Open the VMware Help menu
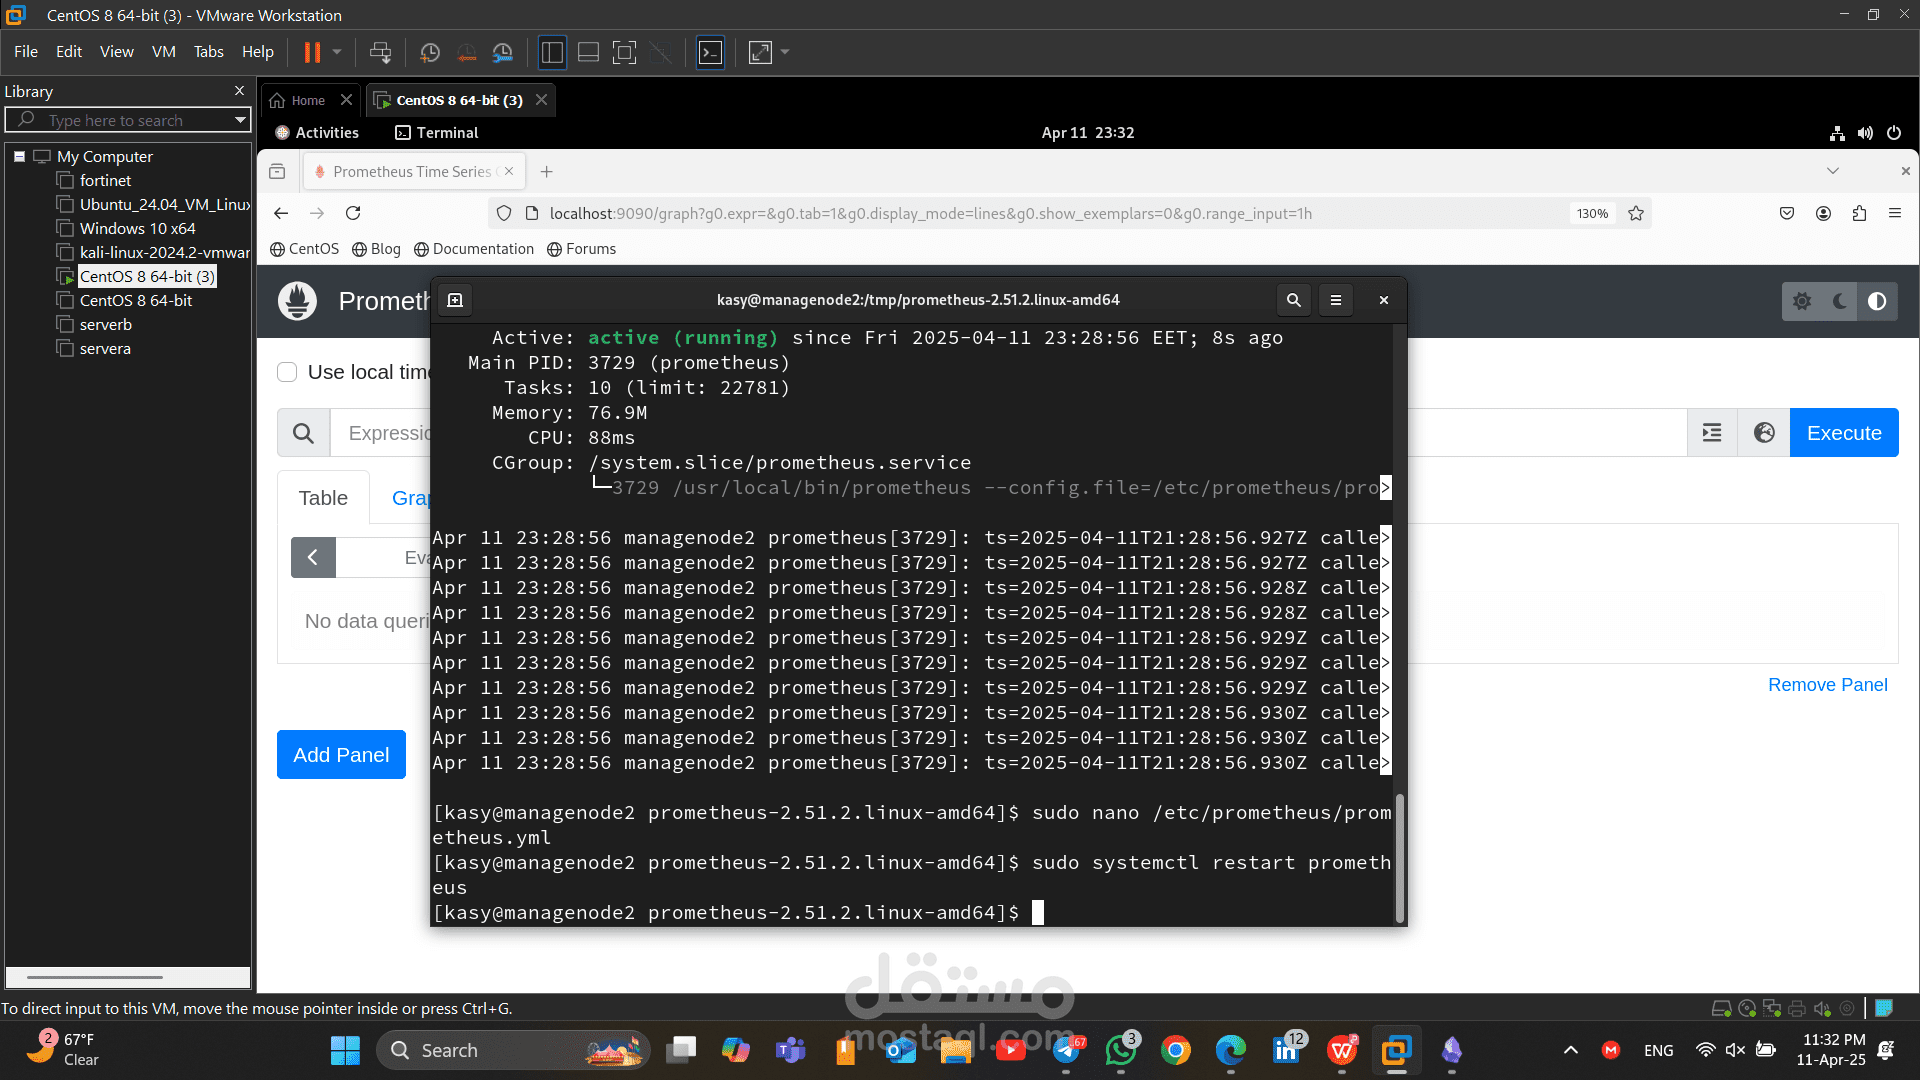Viewport: 1920px width, 1080px height. pyautogui.click(x=257, y=52)
